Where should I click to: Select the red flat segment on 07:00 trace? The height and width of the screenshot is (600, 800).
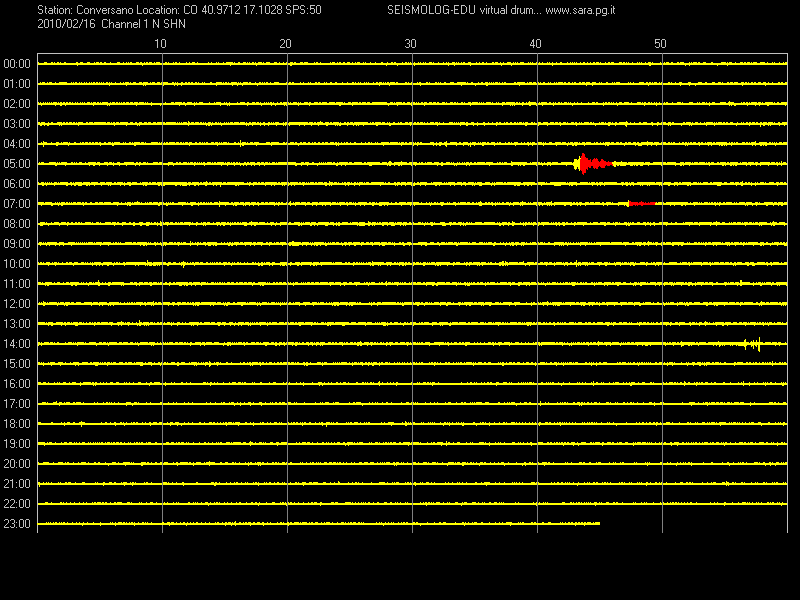(x=641, y=204)
